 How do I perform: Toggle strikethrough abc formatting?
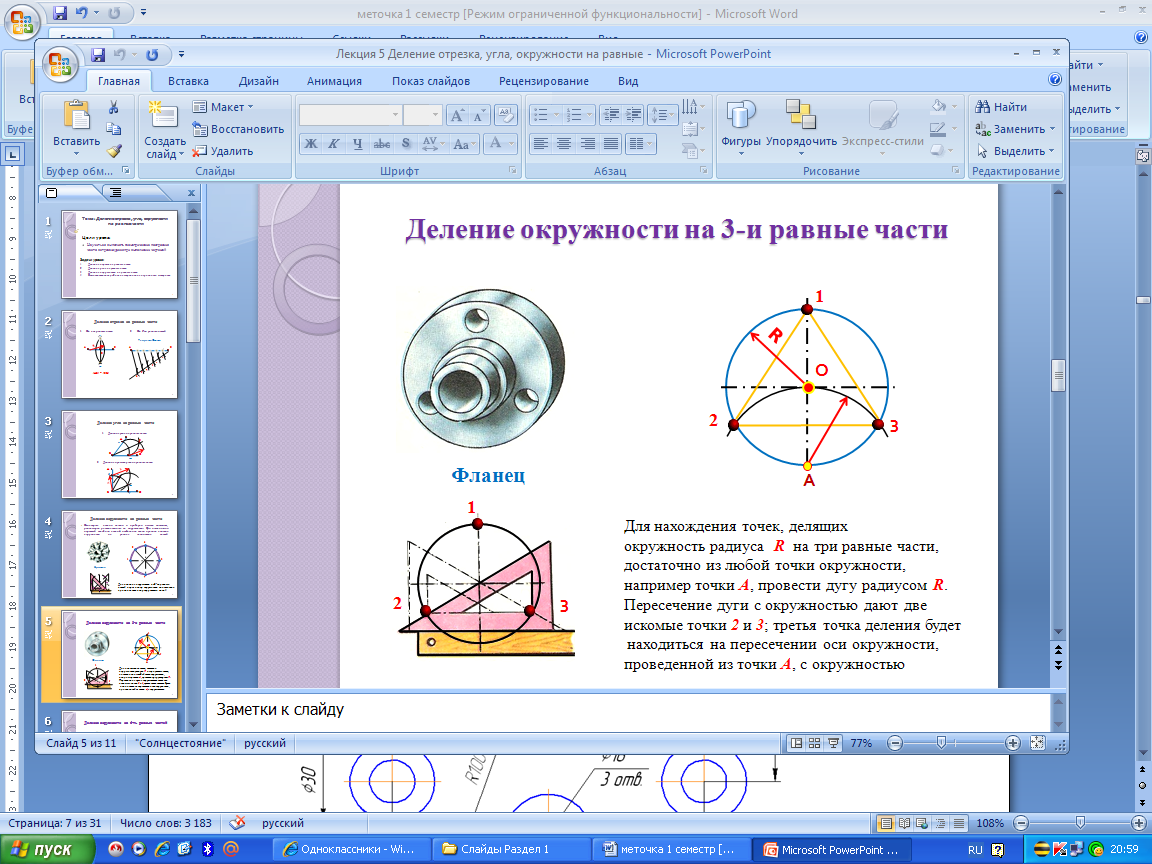pyautogui.click(x=381, y=144)
